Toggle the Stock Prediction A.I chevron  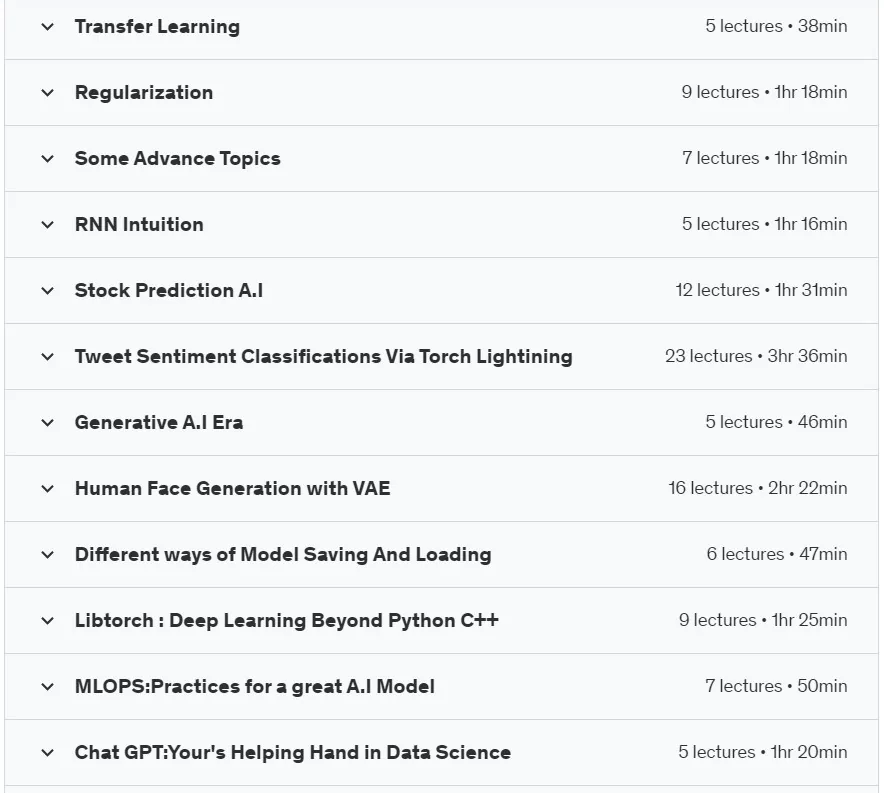point(48,290)
